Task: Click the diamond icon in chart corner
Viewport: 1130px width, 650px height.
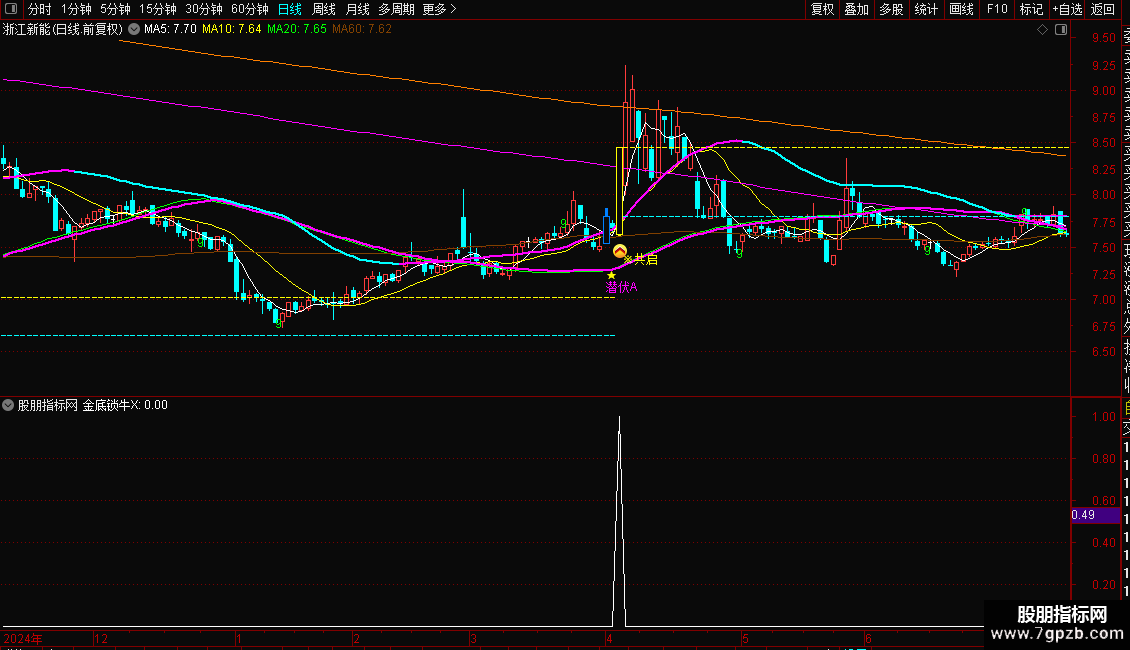Action: (x=1042, y=30)
